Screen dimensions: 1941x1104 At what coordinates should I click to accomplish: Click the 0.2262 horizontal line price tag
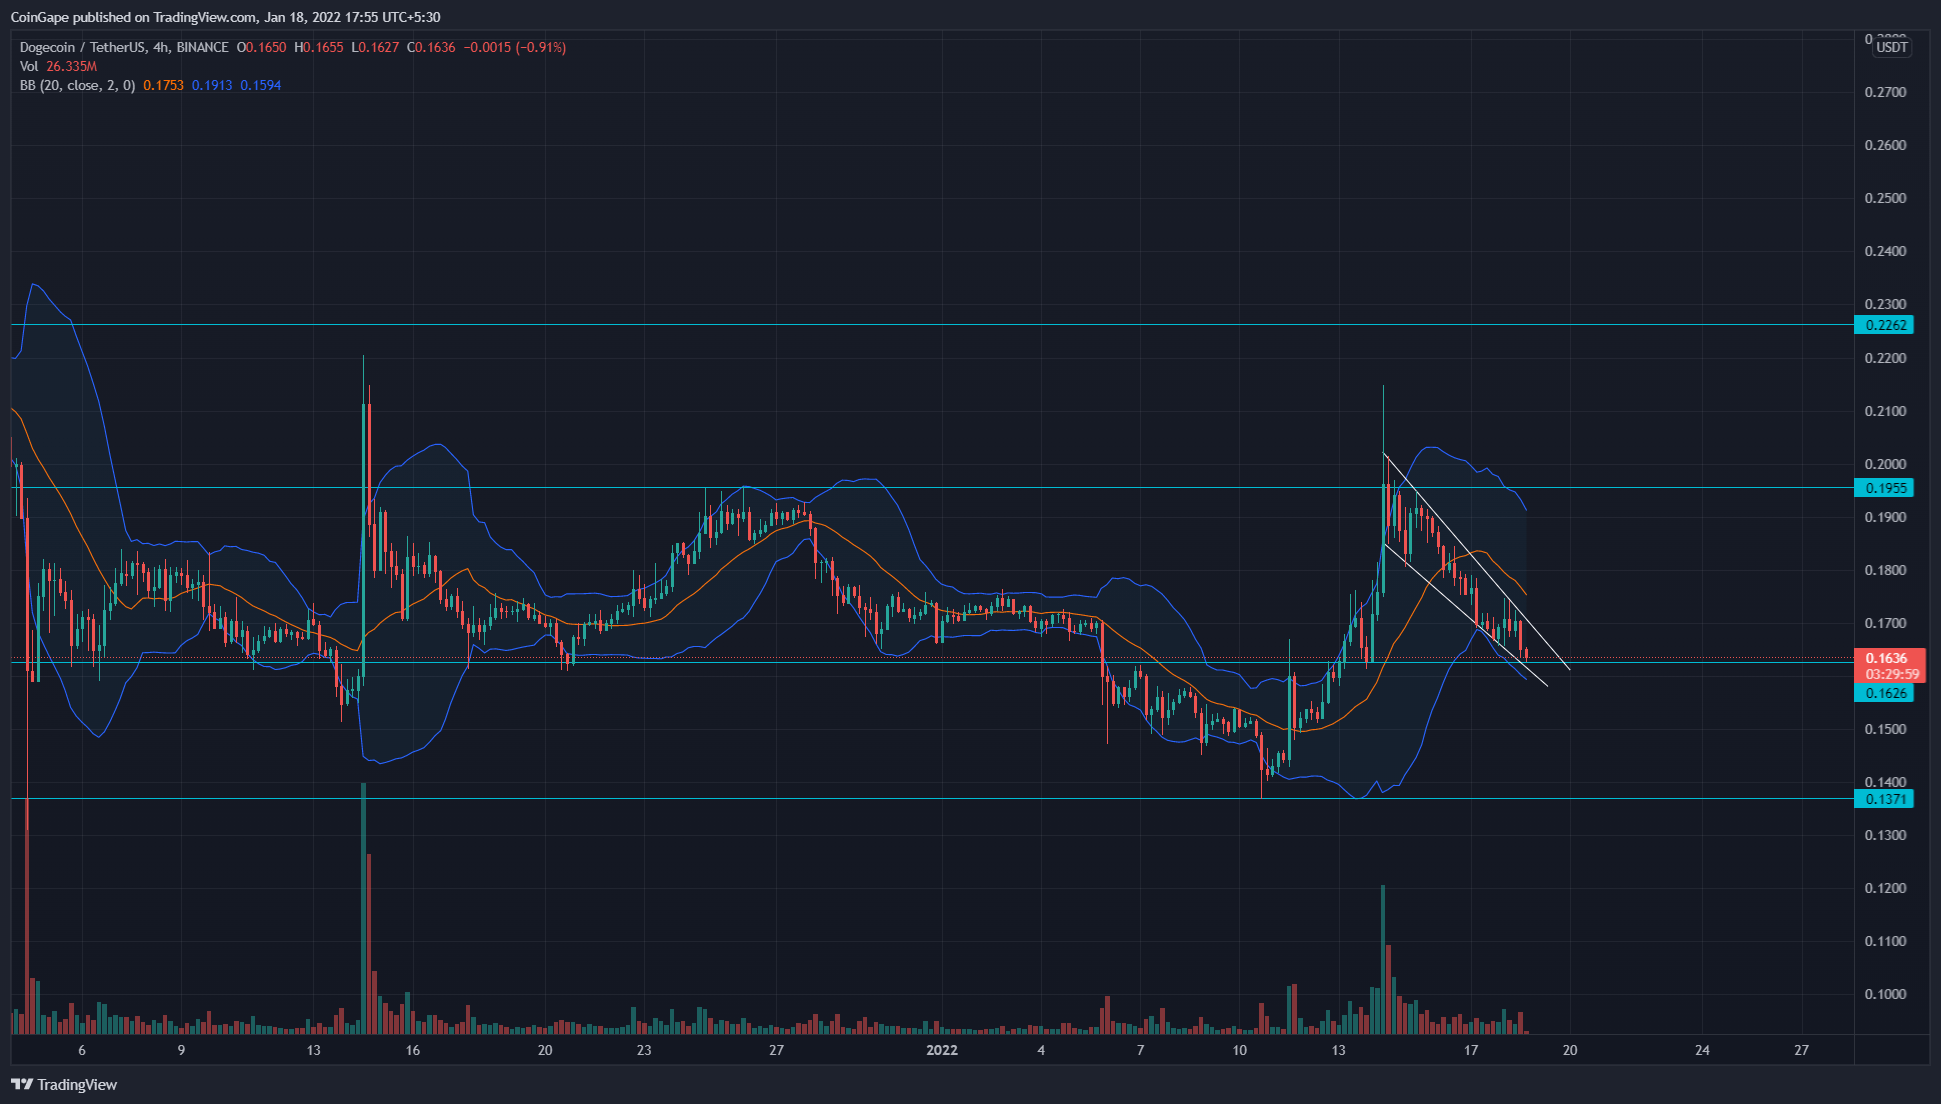[1884, 325]
